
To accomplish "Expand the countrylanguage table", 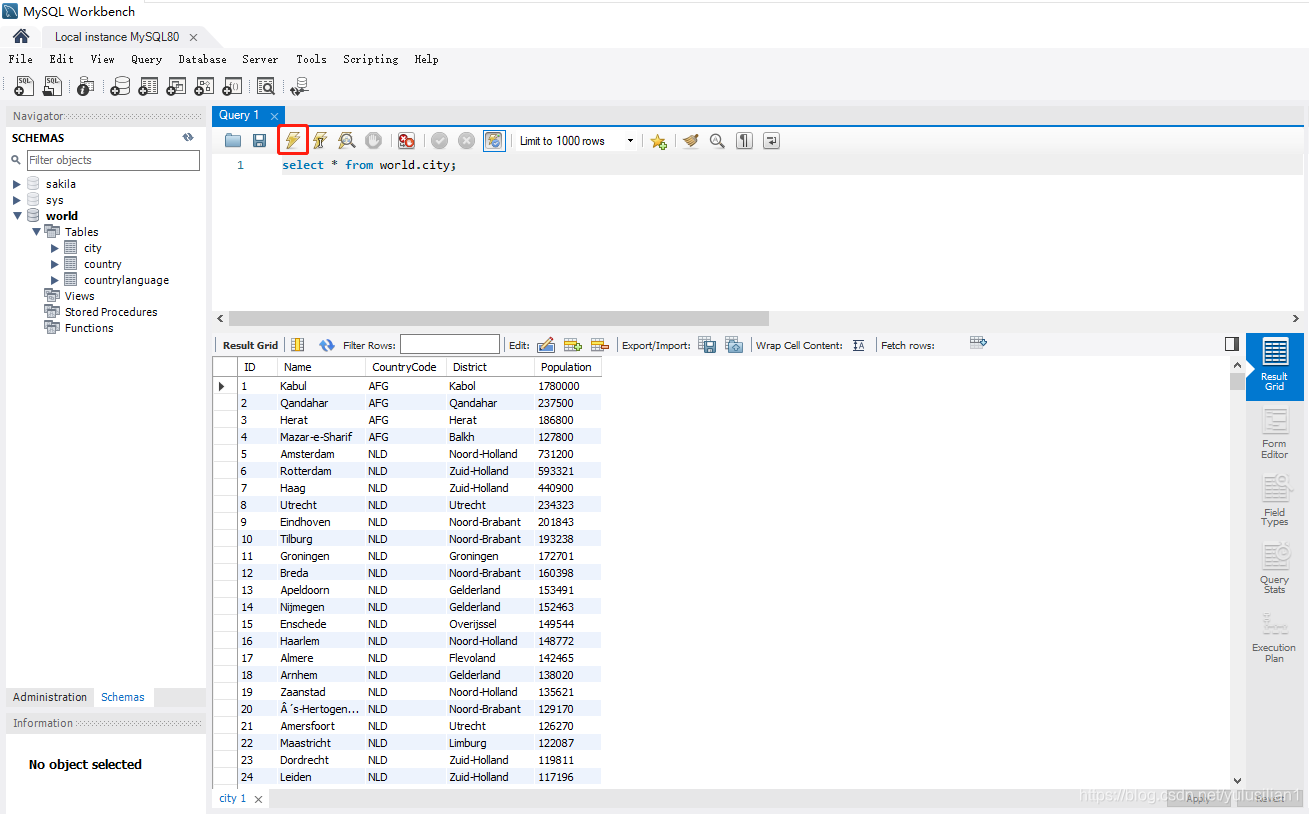I will pos(55,280).
